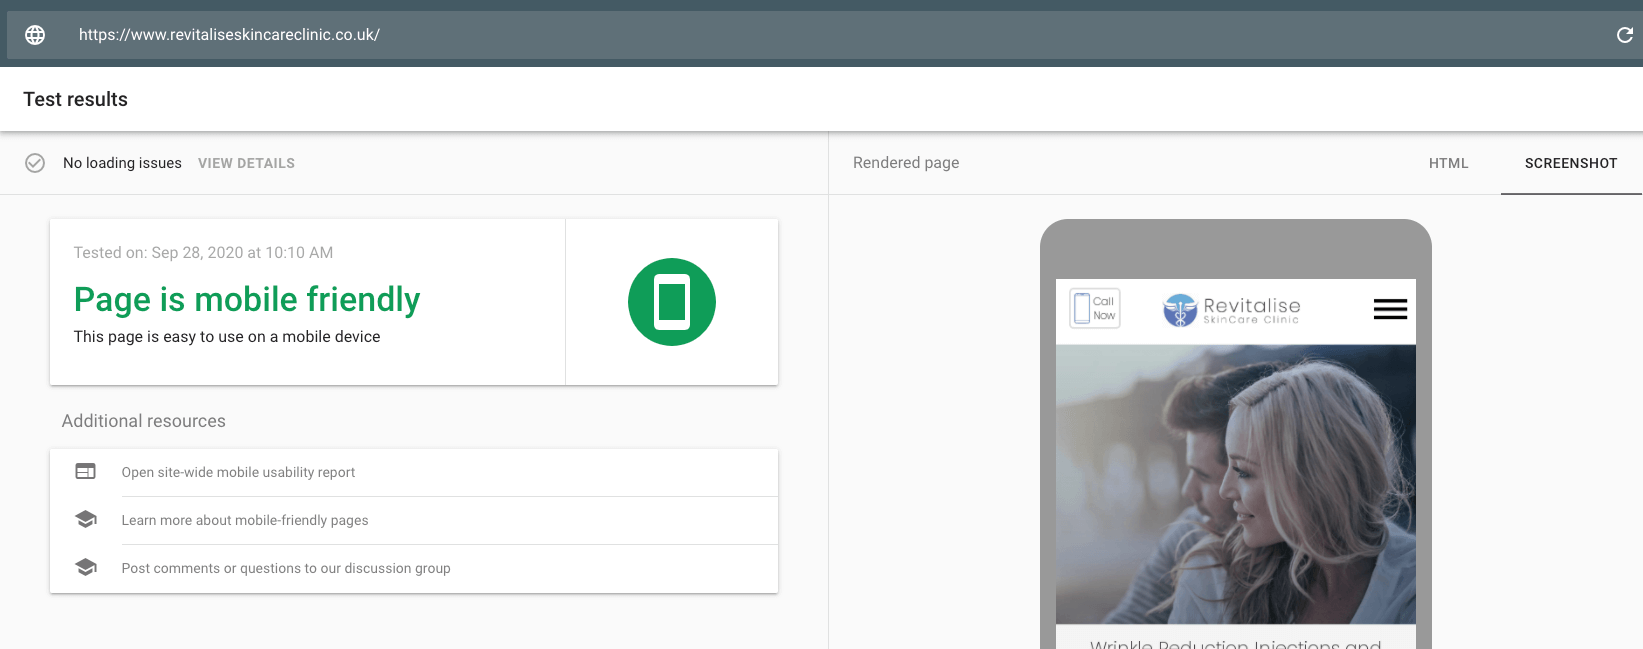The image size is (1643, 649).
Task: Click the "Rendered page" label
Action: pos(906,163)
